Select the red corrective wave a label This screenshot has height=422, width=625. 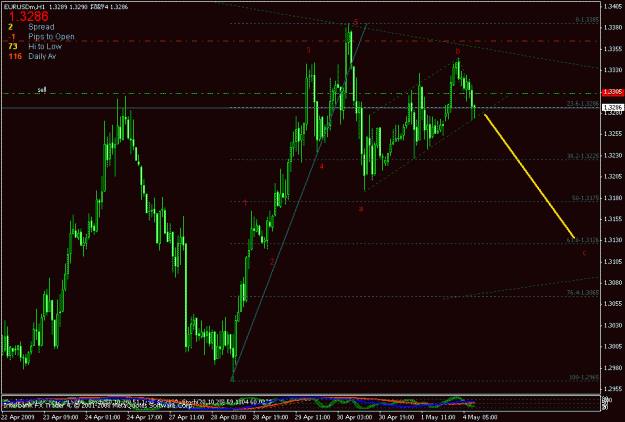361,208
